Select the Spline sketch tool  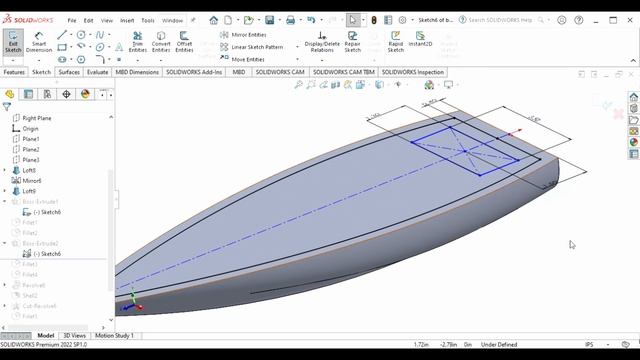(100, 35)
